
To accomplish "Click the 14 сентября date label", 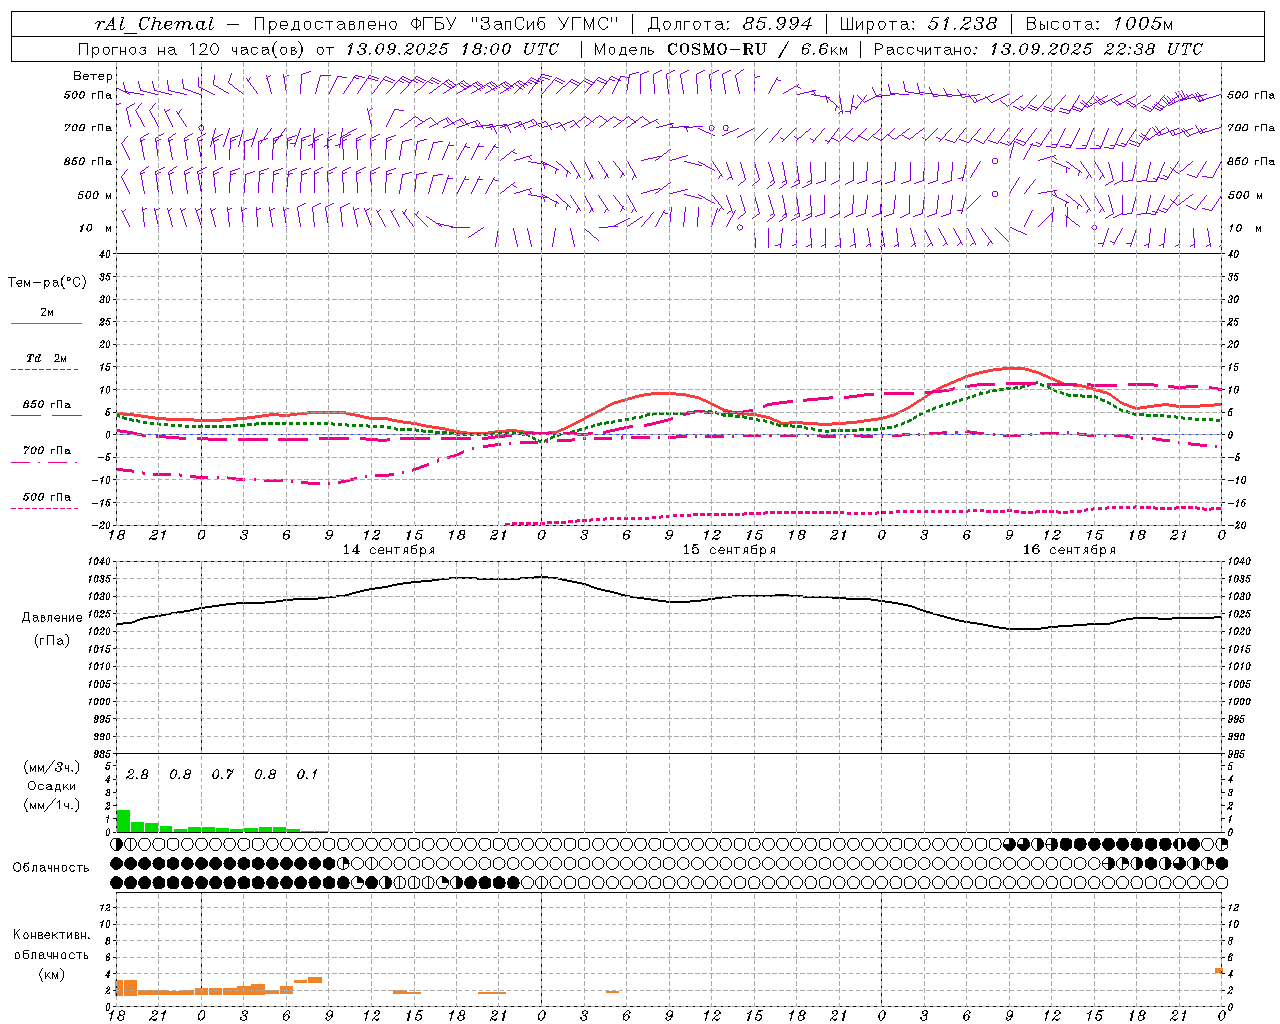I will [x=388, y=550].
